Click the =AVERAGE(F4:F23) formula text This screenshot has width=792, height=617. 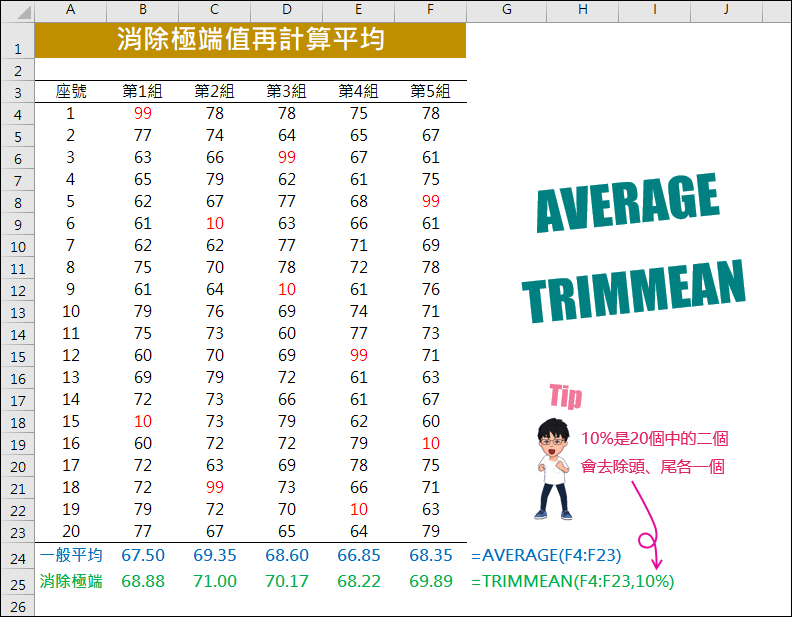546,555
